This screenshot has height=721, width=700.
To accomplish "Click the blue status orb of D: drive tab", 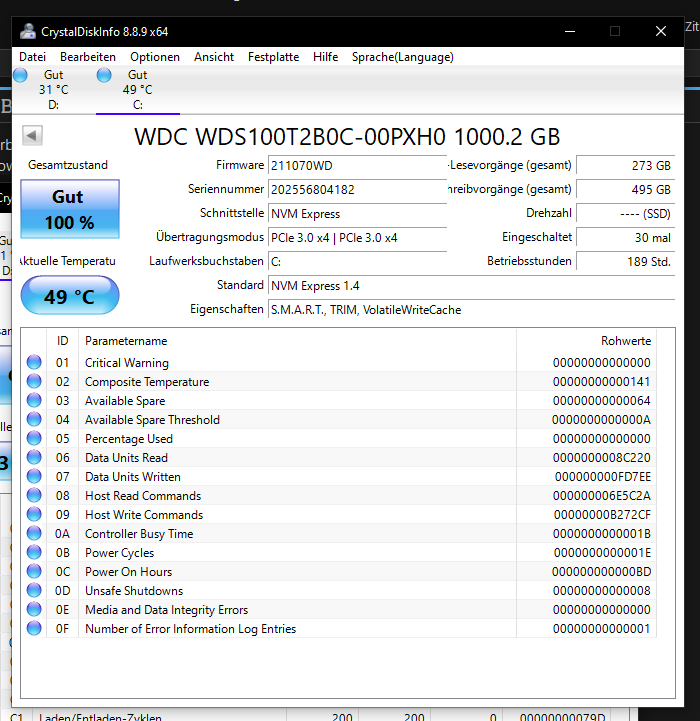I will (x=20, y=75).
